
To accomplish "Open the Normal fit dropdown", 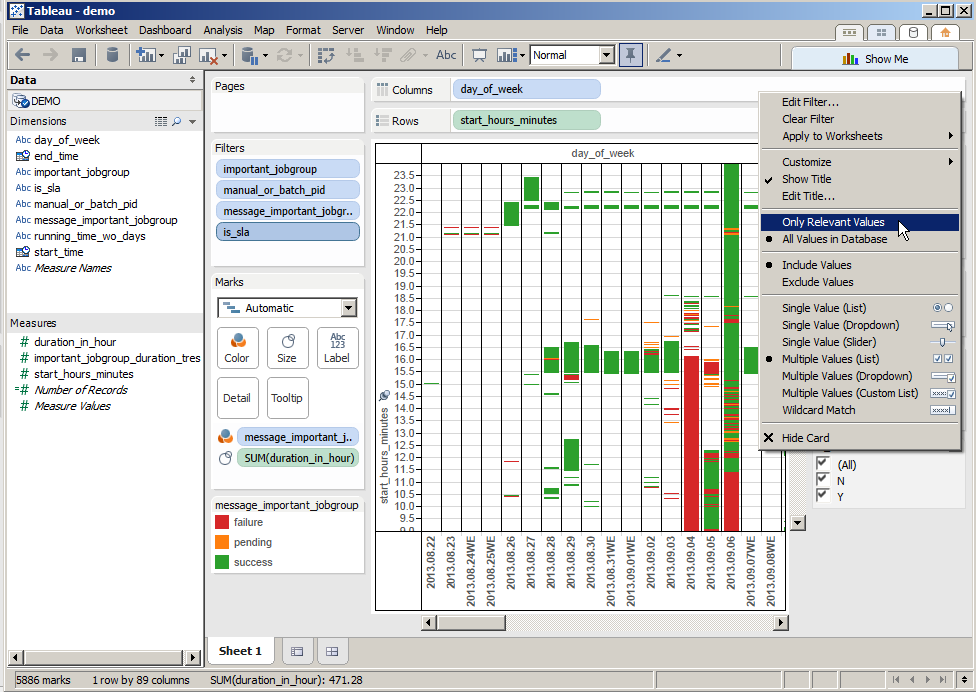I will 607,55.
